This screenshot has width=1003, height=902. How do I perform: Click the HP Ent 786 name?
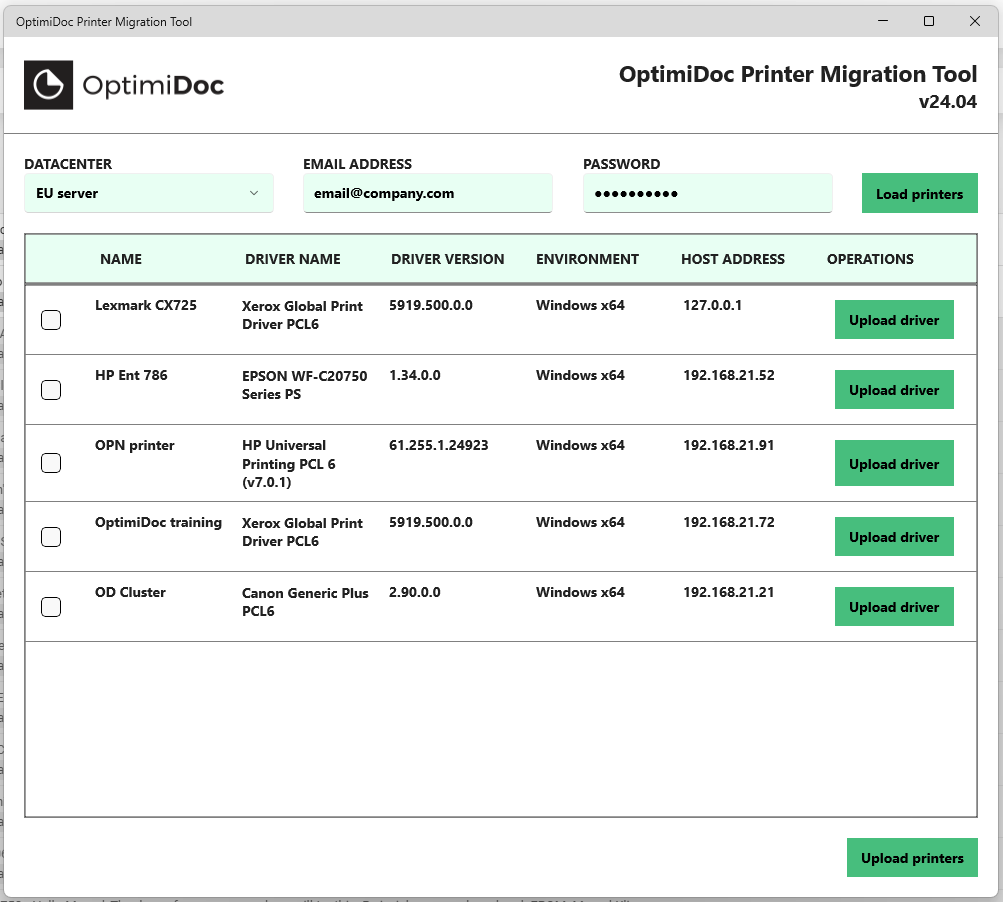tap(131, 375)
